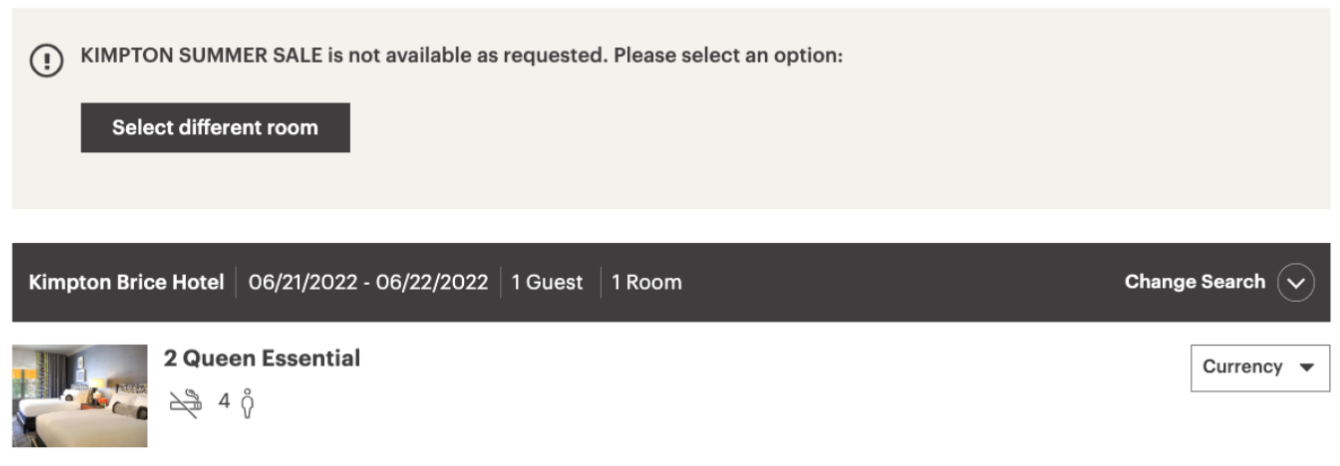1340x466 pixels.
Task: Click the occupancy number 4
Action: (x=224, y=402)
